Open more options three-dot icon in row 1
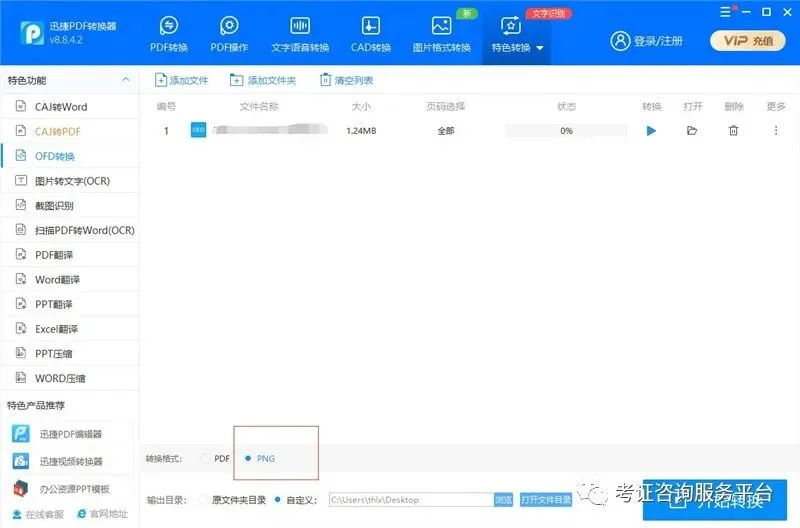The image size is (800, 528). (776, 131)
